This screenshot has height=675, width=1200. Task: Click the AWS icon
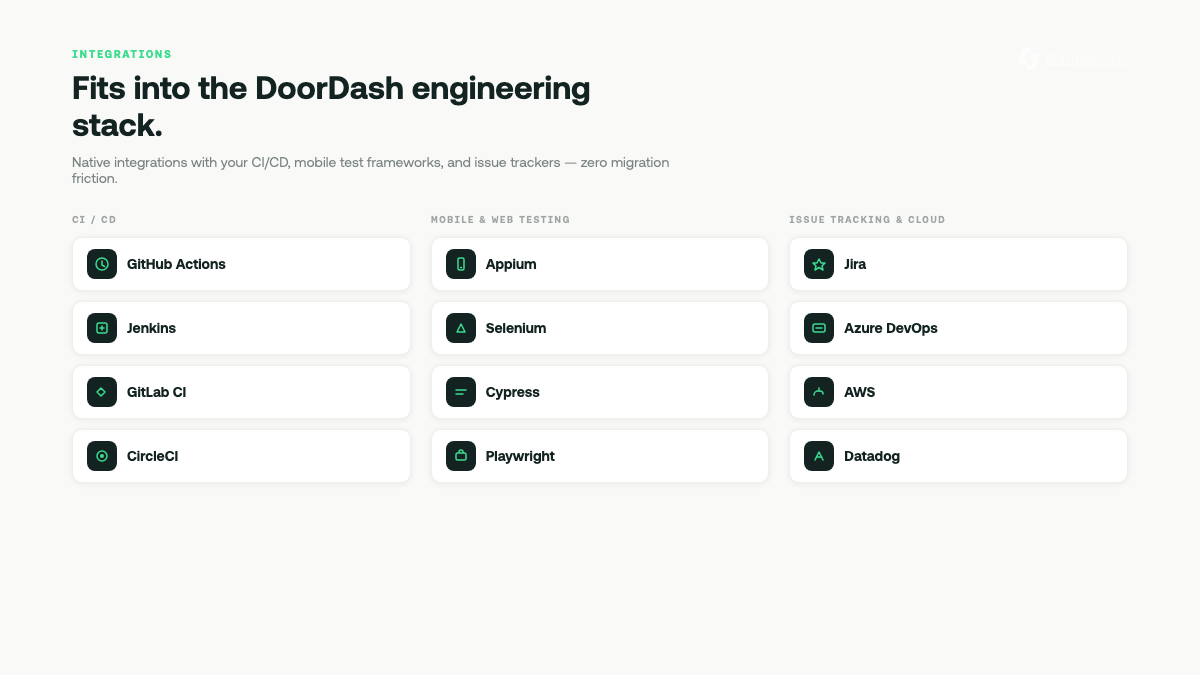coord(819,392)
